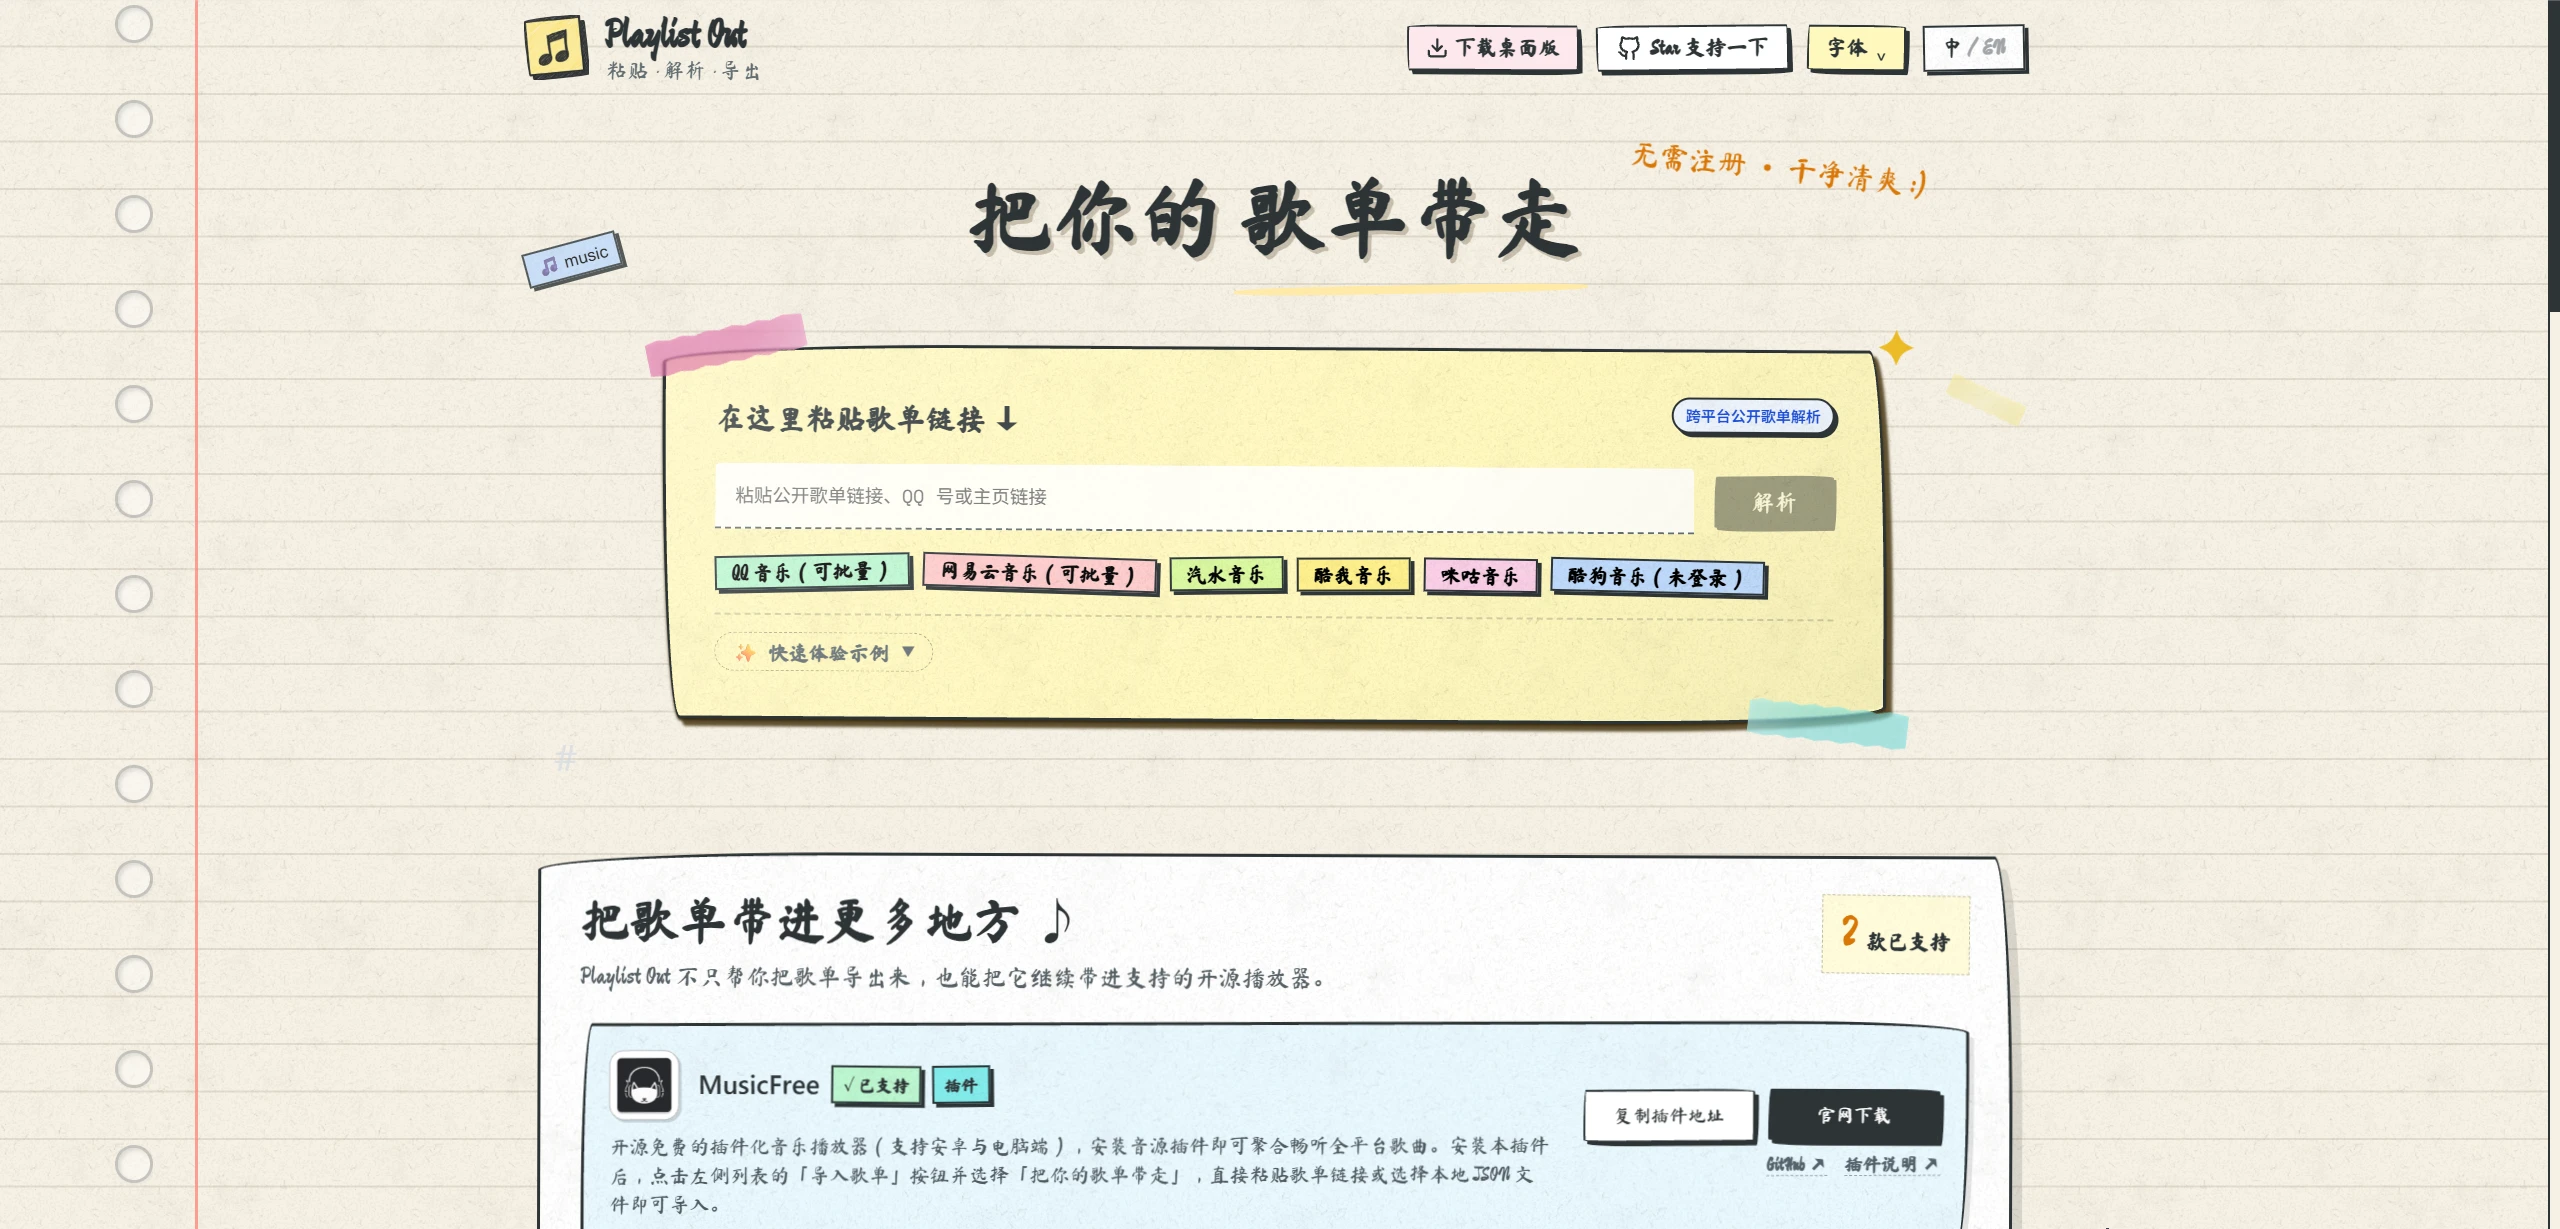Image resolution: width=2560 pixels, height=1229 pixels.
Task: Expand the 快速体验示例 examples section
Action: click(824, 652)
